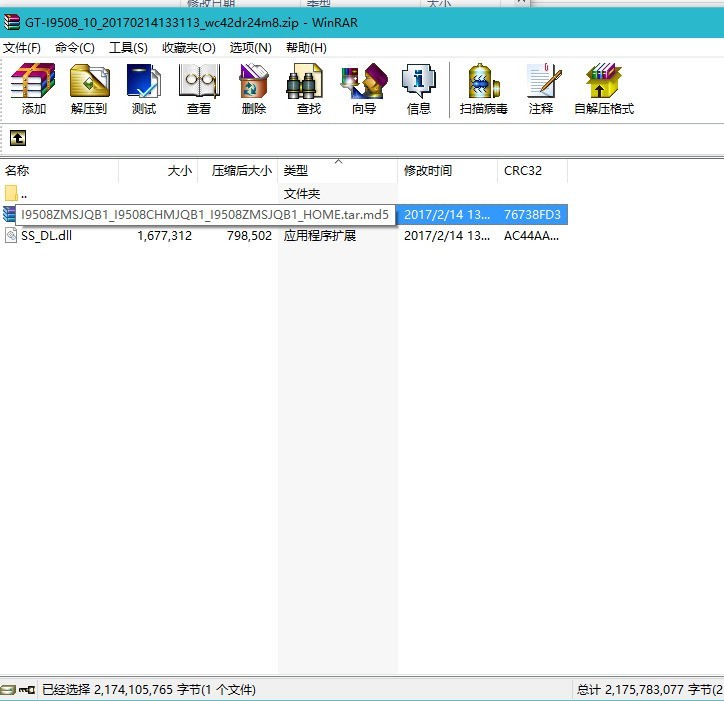This screenshot has width=724, height=701.
Task: Sort by the 名称 column header
Action: tap(59, 170)
